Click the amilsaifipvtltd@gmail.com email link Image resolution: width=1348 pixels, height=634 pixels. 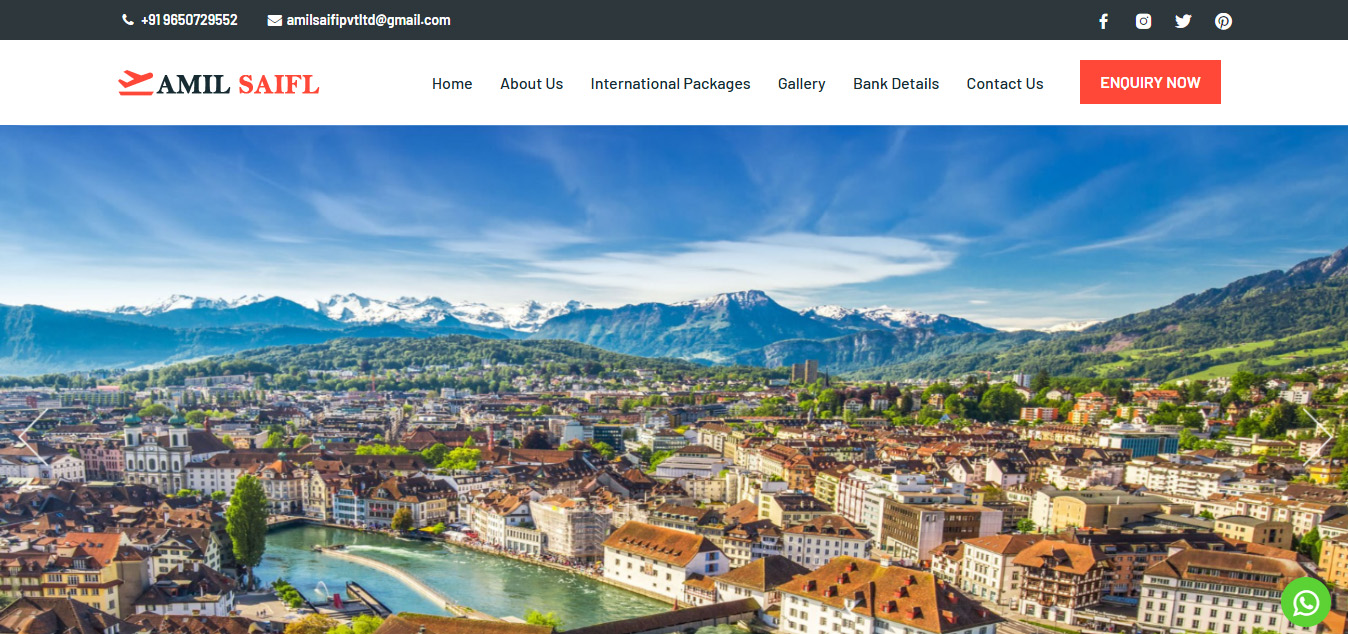pyautogui.click(x=368, y=20)
